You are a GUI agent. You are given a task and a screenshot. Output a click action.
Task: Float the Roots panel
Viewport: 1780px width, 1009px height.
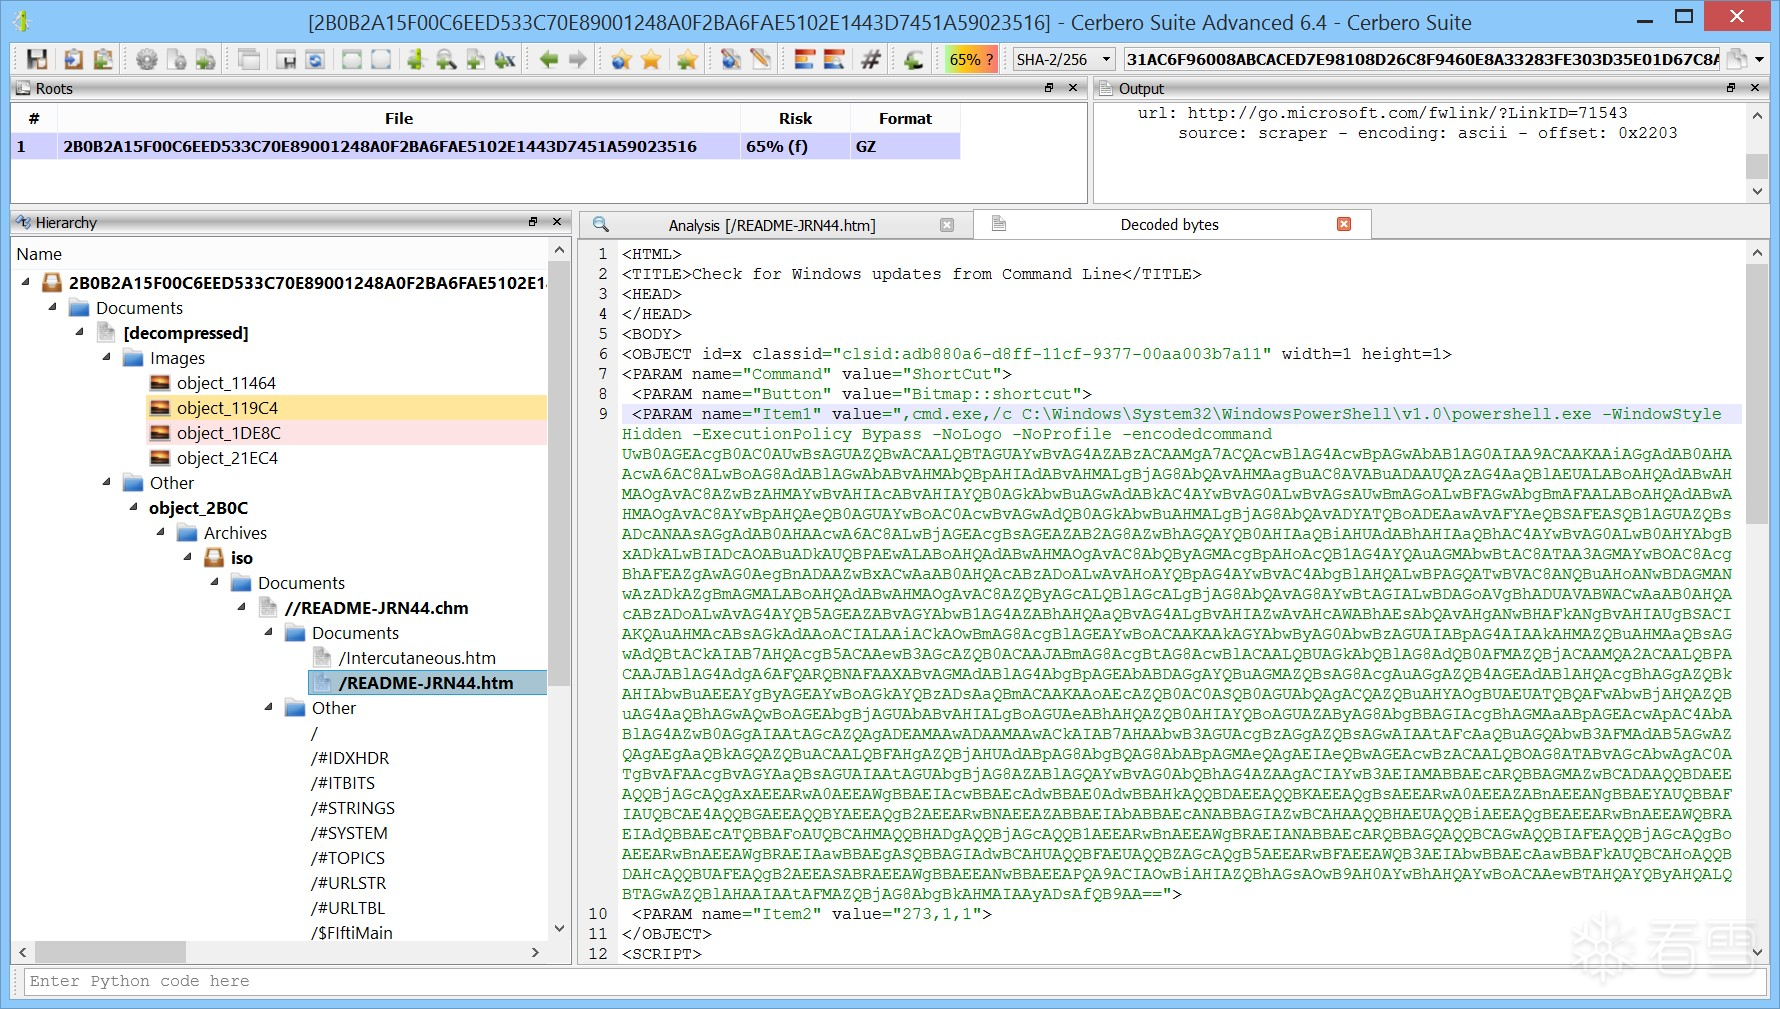point(1049,88)
